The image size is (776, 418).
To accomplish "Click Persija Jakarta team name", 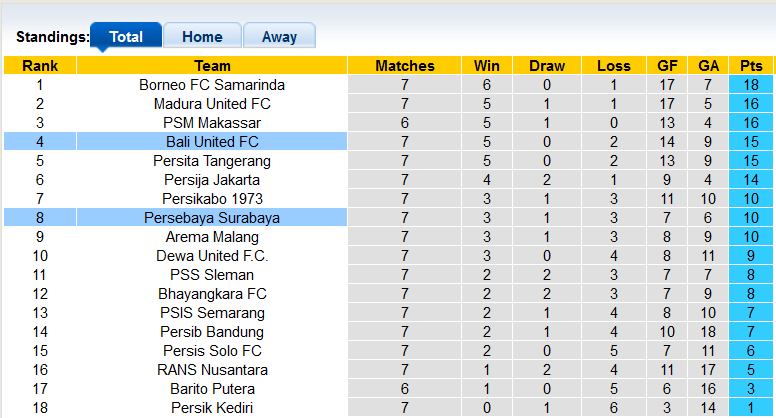I will (x=212, y=180).
